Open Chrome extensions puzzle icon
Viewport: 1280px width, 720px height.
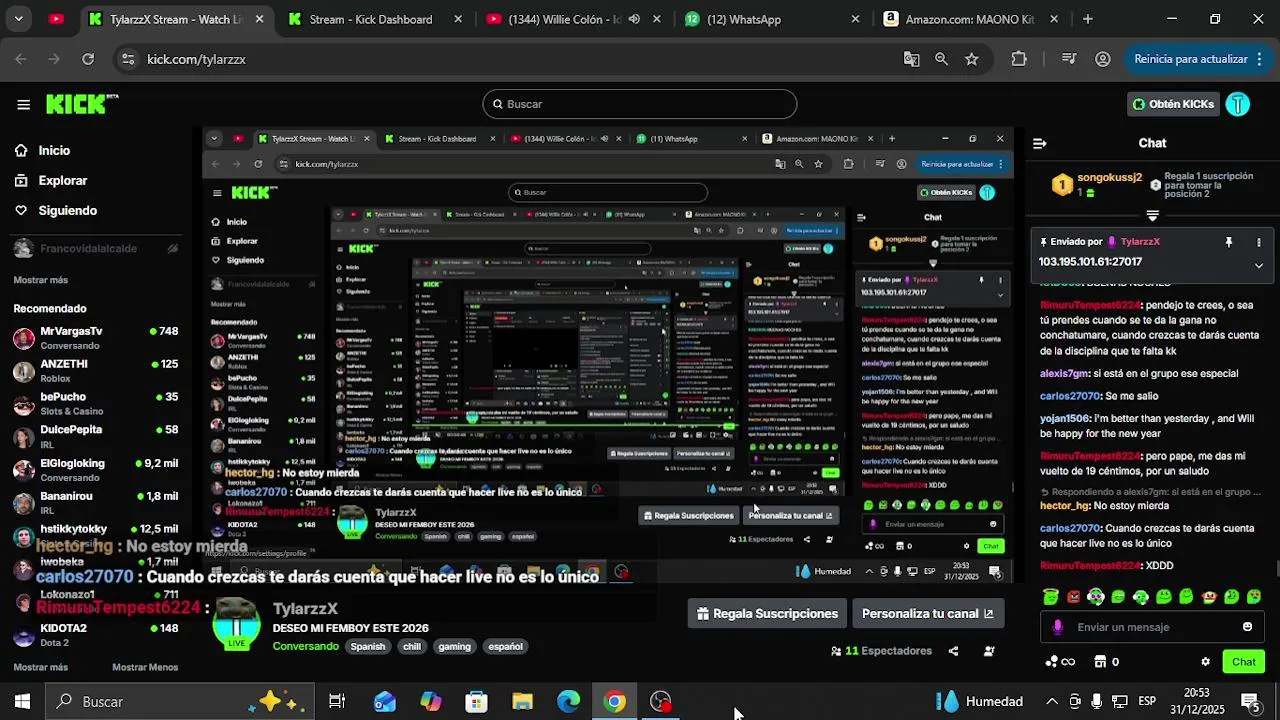click(x=1019, y=59)
